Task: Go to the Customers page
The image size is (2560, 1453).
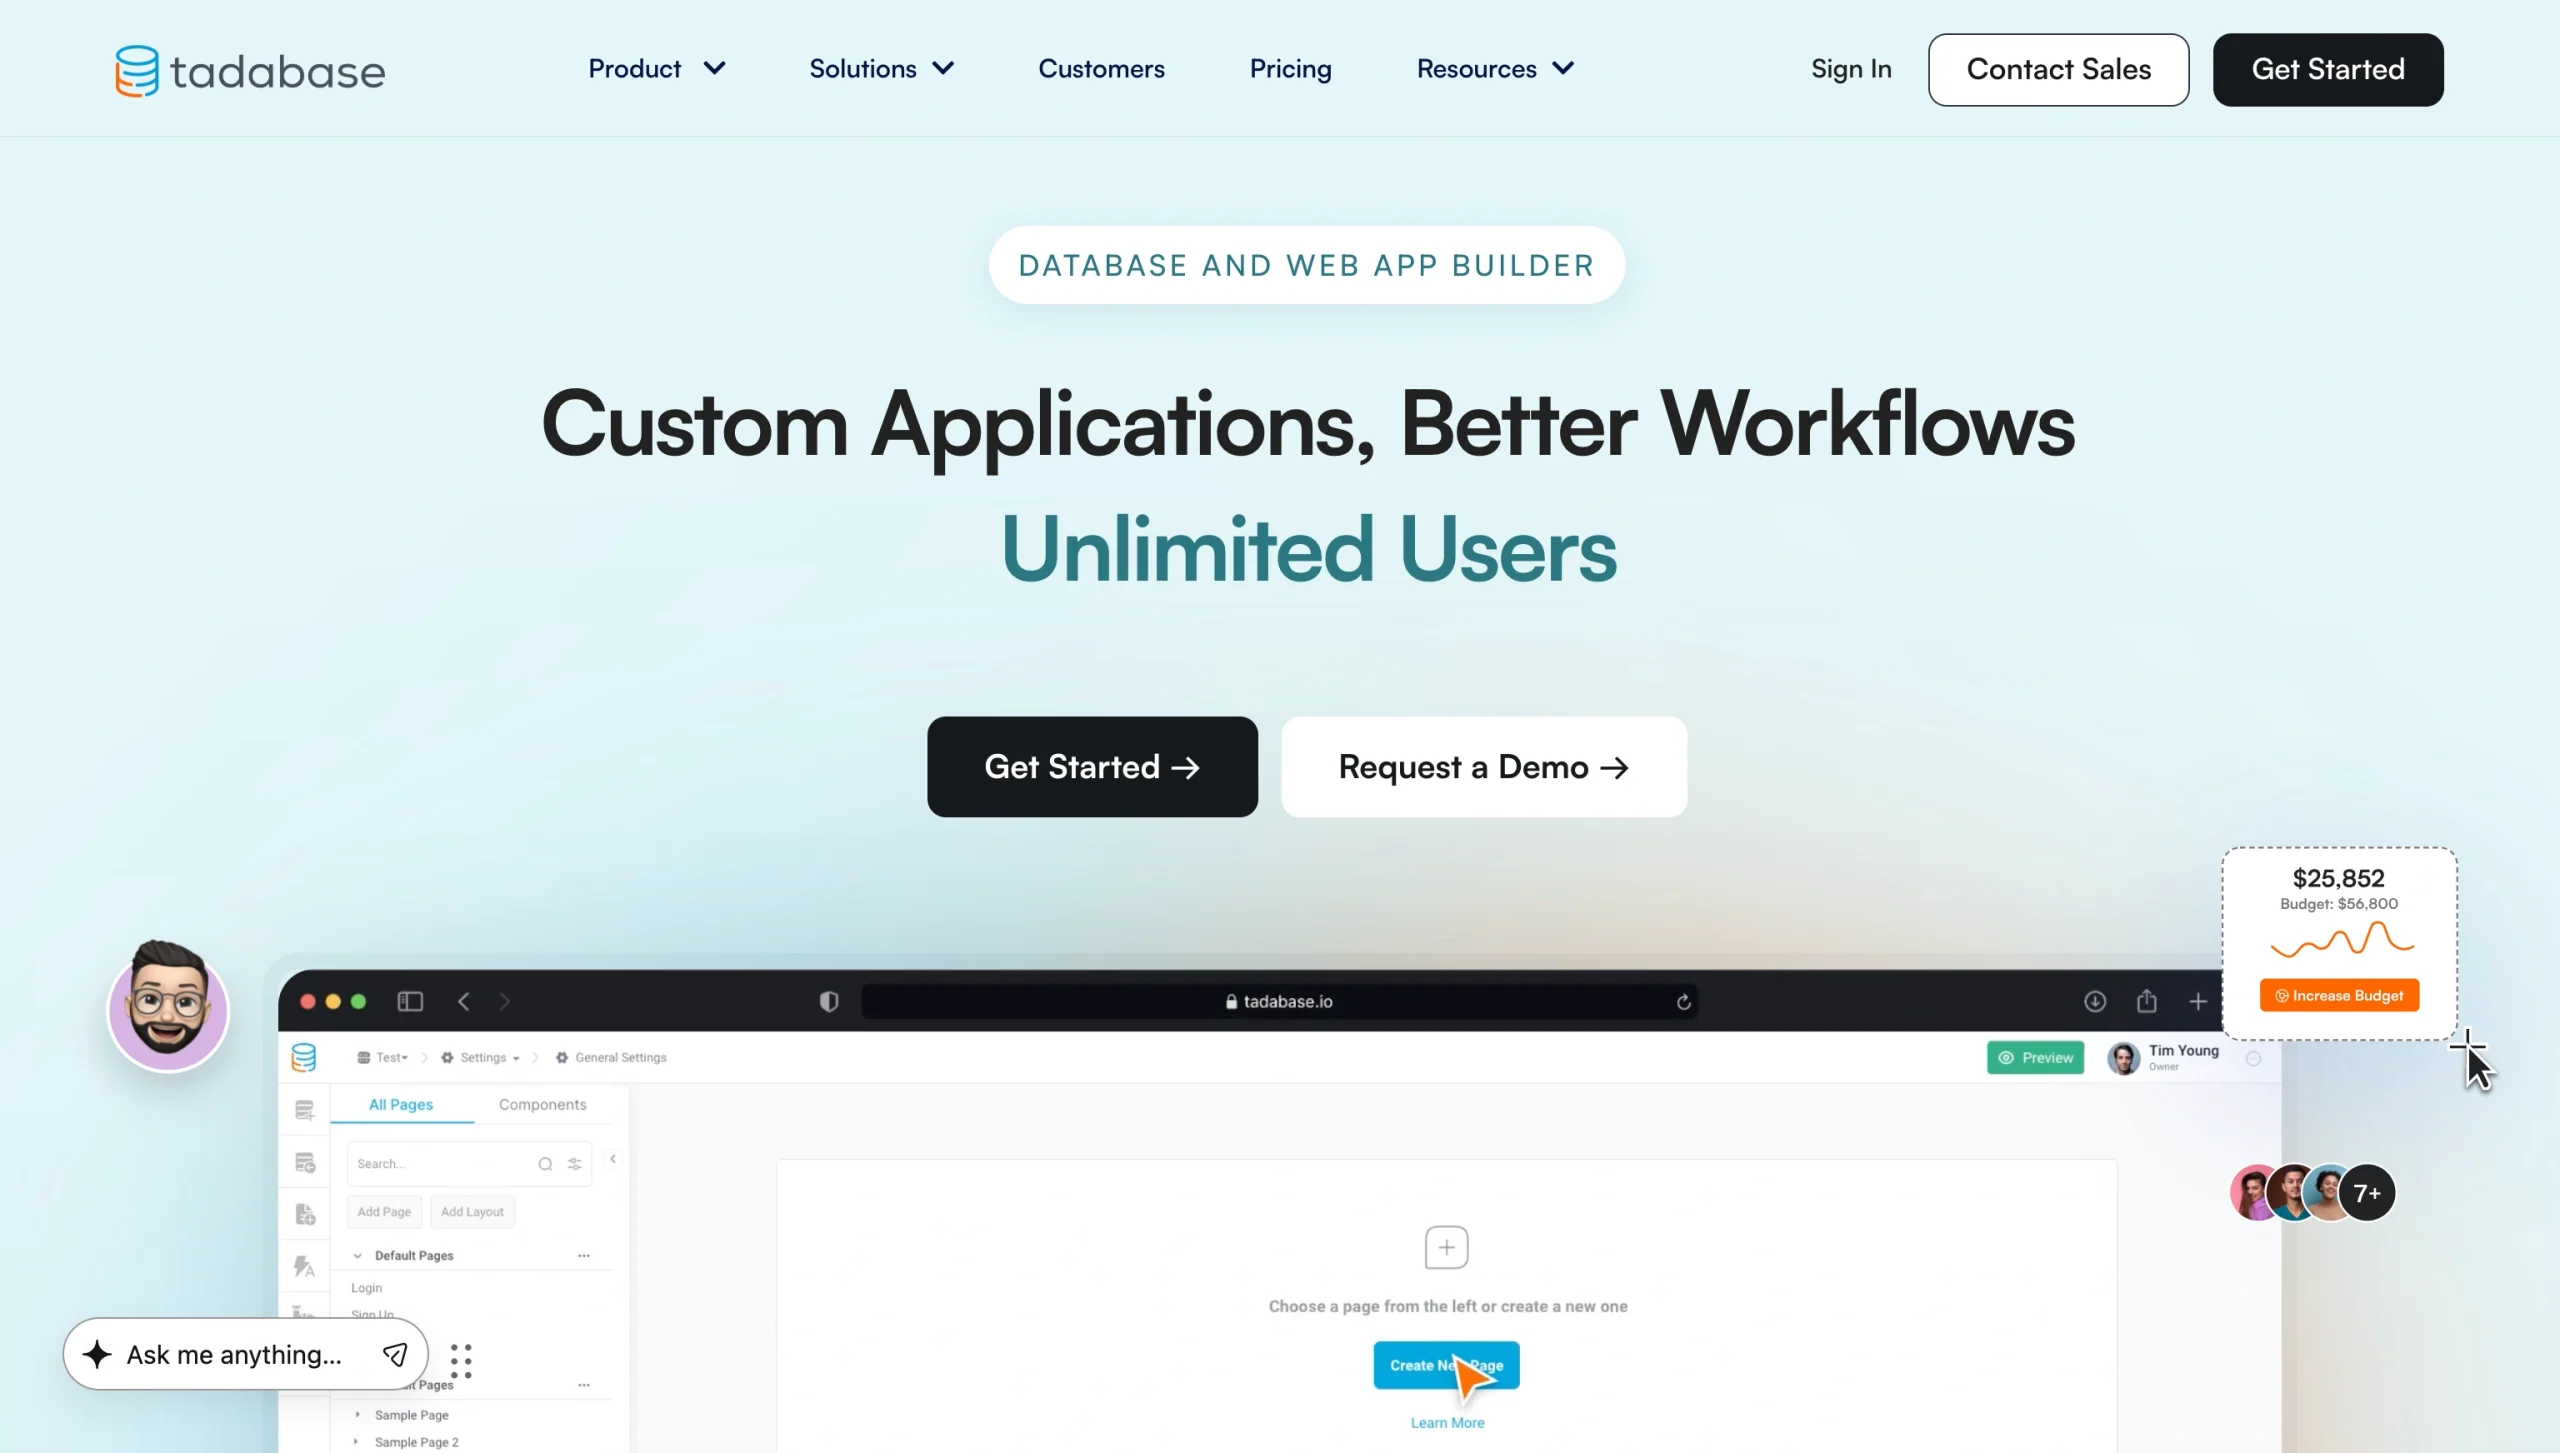Action: point(1101,69)
